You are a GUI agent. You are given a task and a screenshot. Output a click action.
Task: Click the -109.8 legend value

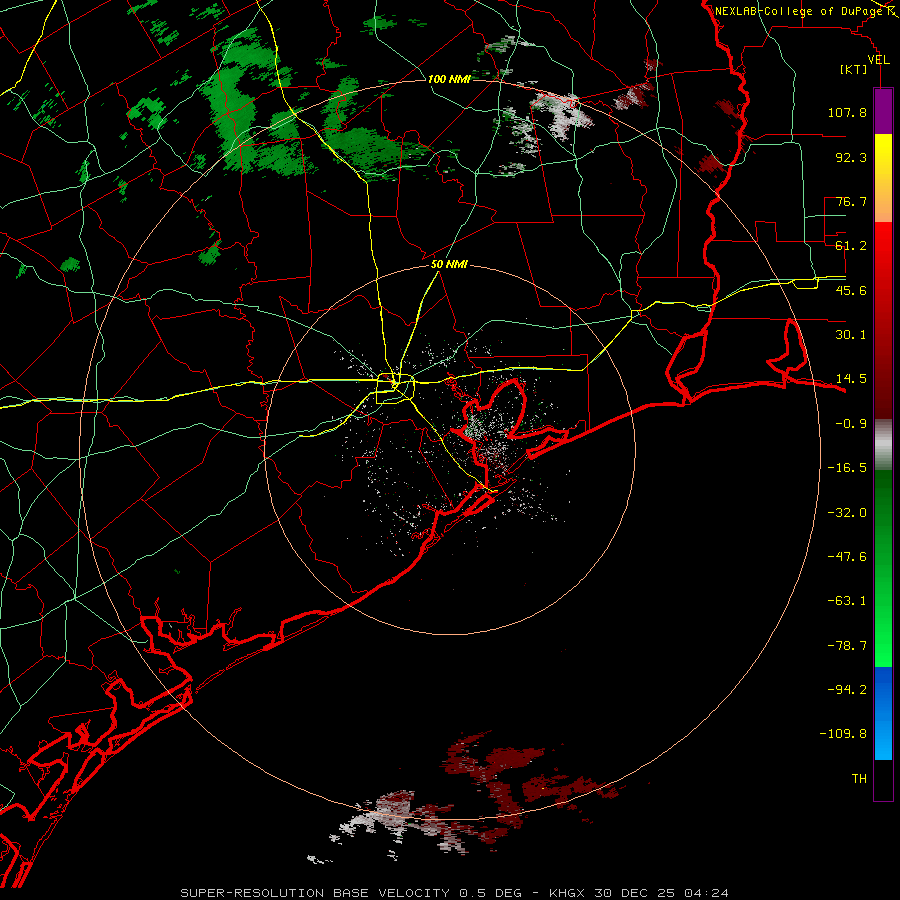pyautogui.click(x=843, y=734)
